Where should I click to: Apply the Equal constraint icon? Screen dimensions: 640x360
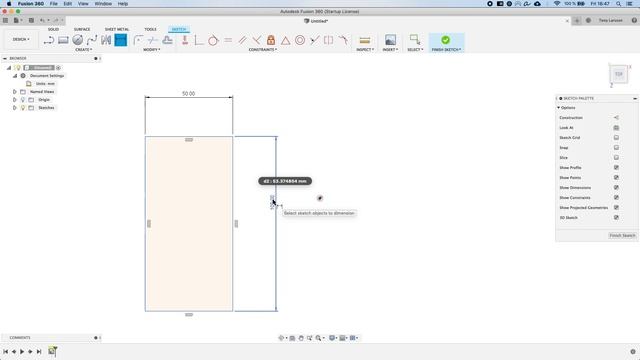pyautogui.click(x=228, y=40)
